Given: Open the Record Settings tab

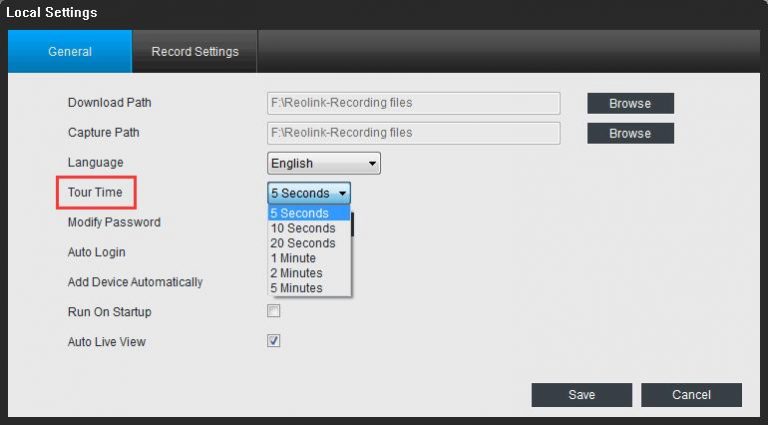Looking at the screenshot, I should [195, 51].
